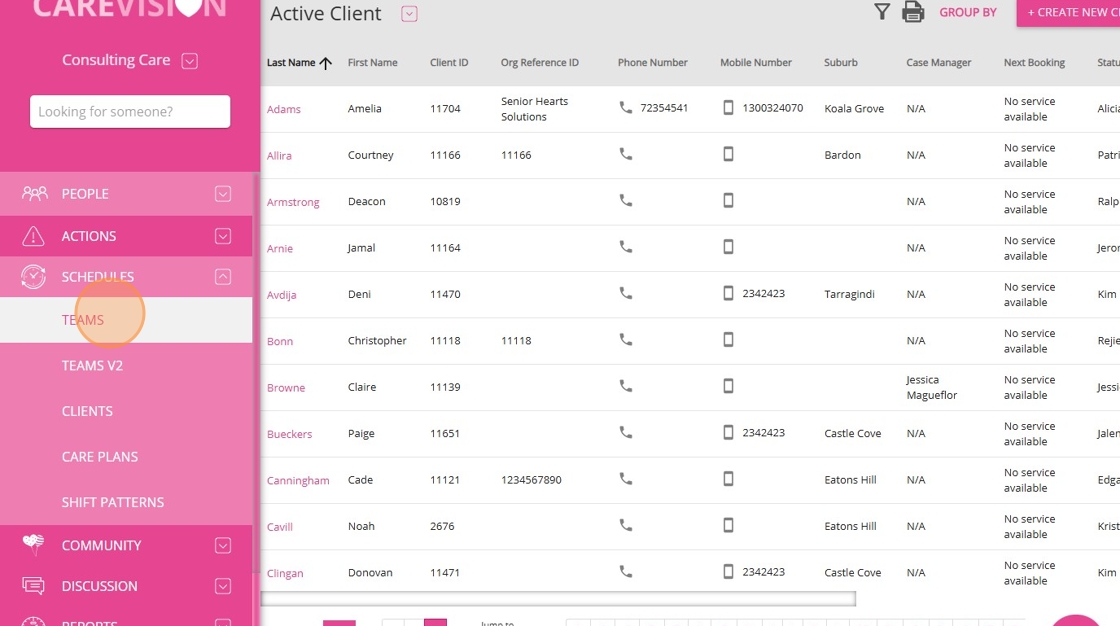The height and width of the screenshot is (626, 1120).
Task: Click phone icon in Canningham row
Action: [626, 479]
